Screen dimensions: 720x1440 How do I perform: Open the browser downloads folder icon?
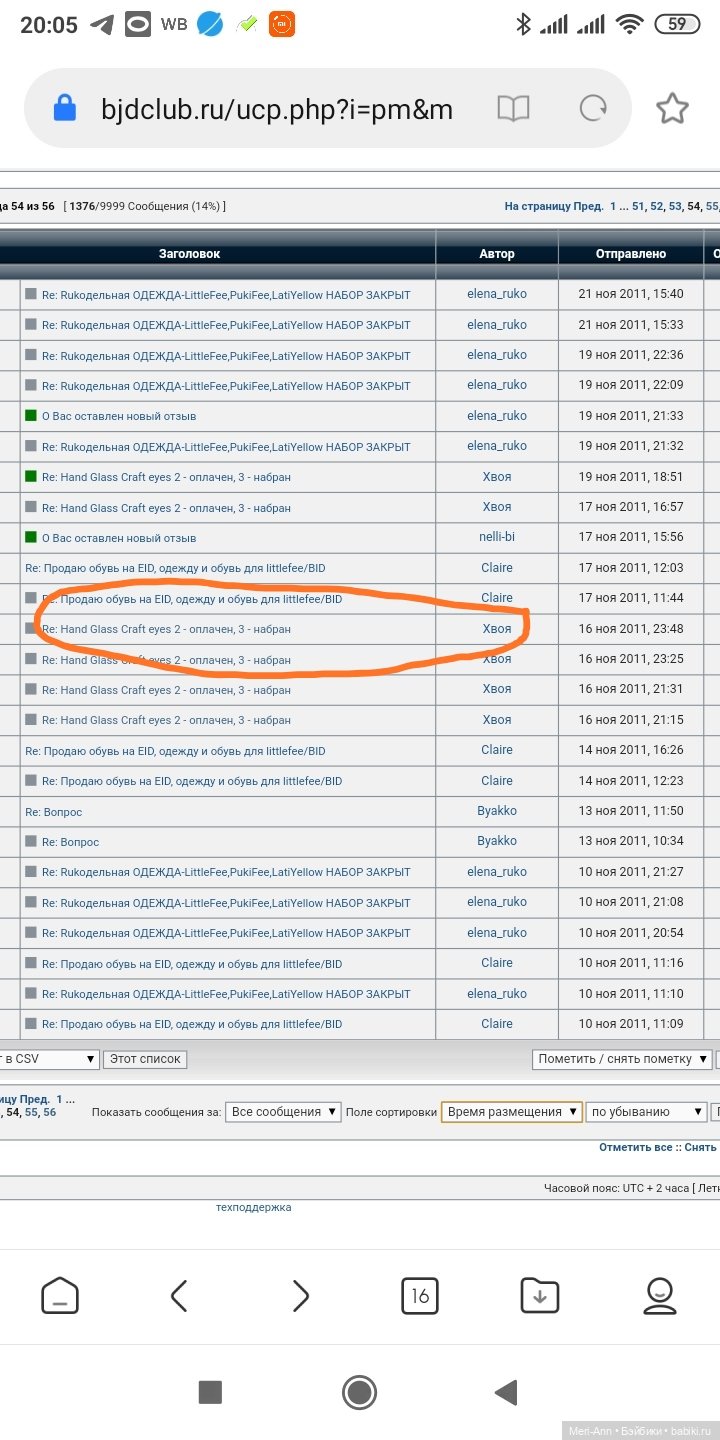[540, 1296]
